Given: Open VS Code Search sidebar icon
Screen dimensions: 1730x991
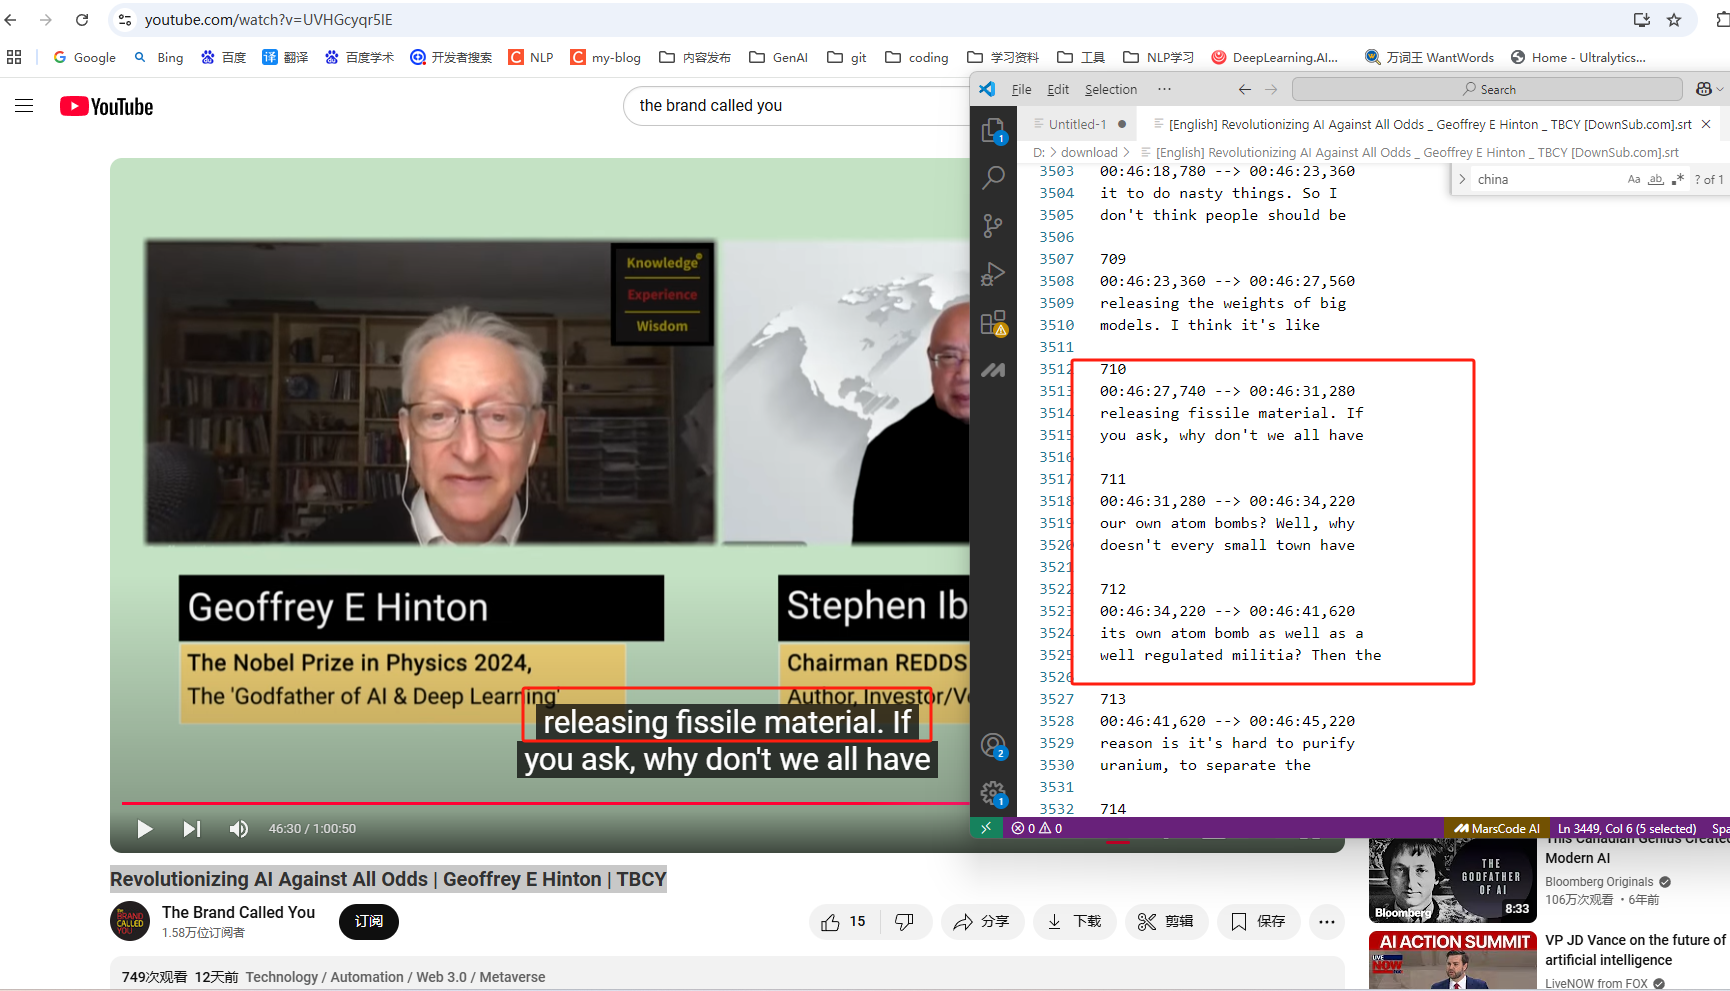Looking at the screenshot, I should point(993,178).
